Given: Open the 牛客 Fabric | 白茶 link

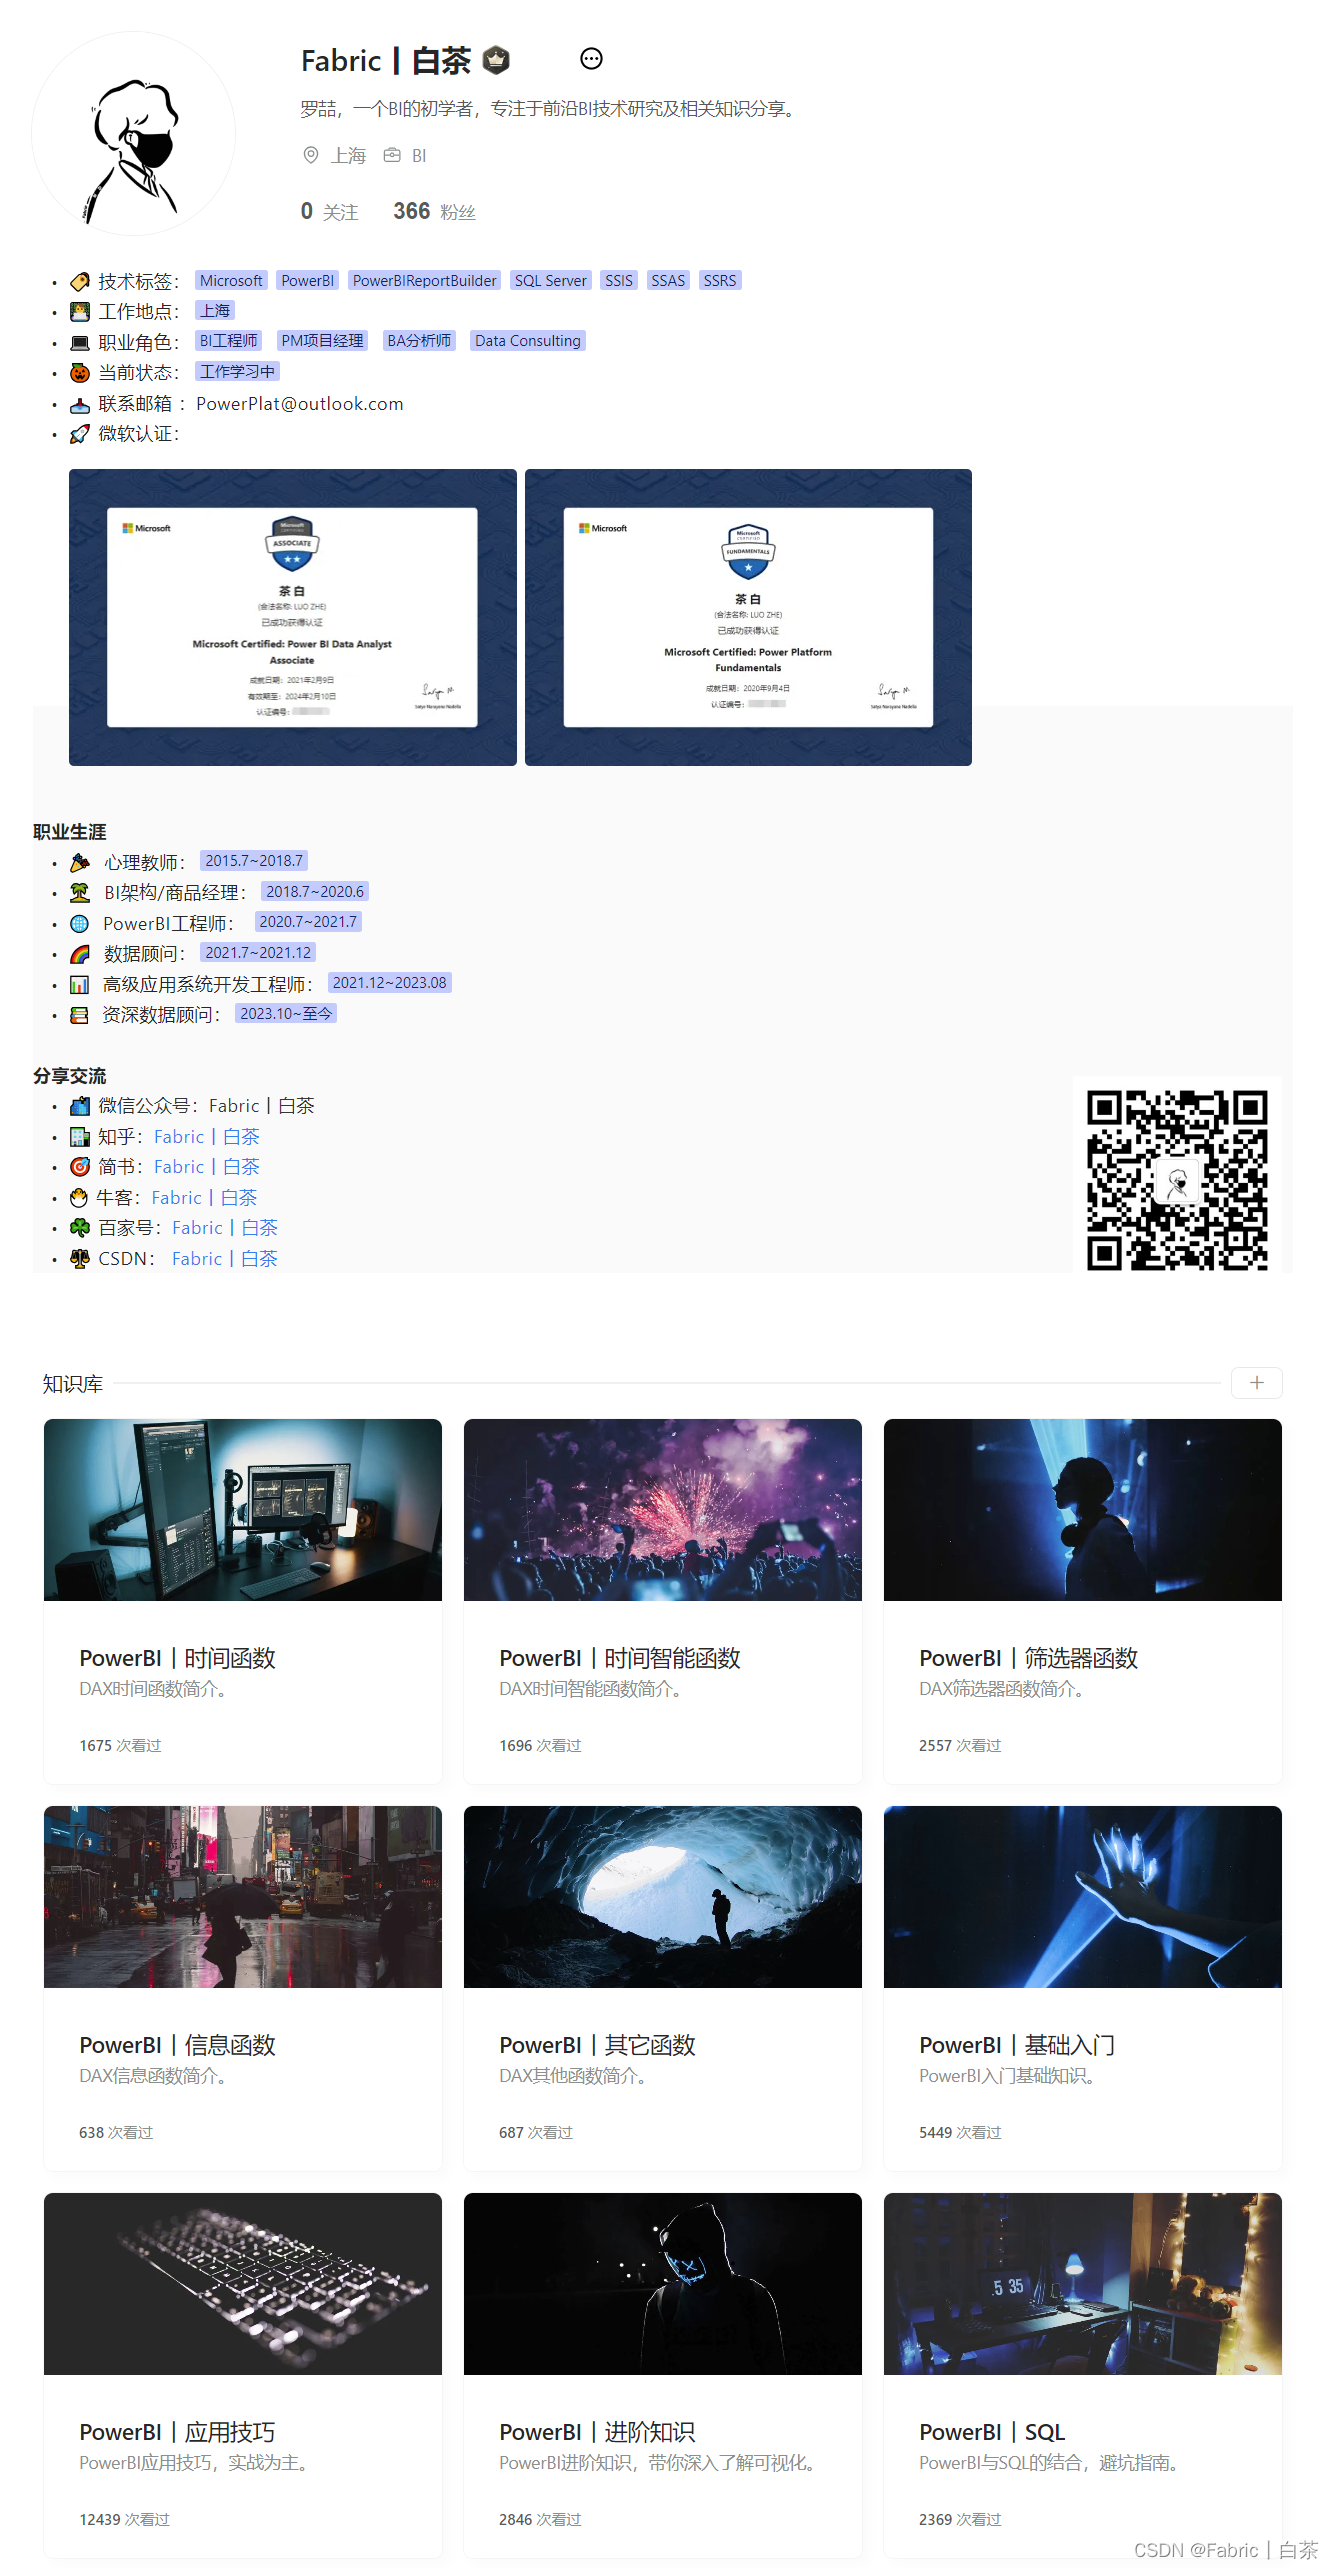Looking at the screenshot, I should pyautogui.click(x=204, y=1198).
